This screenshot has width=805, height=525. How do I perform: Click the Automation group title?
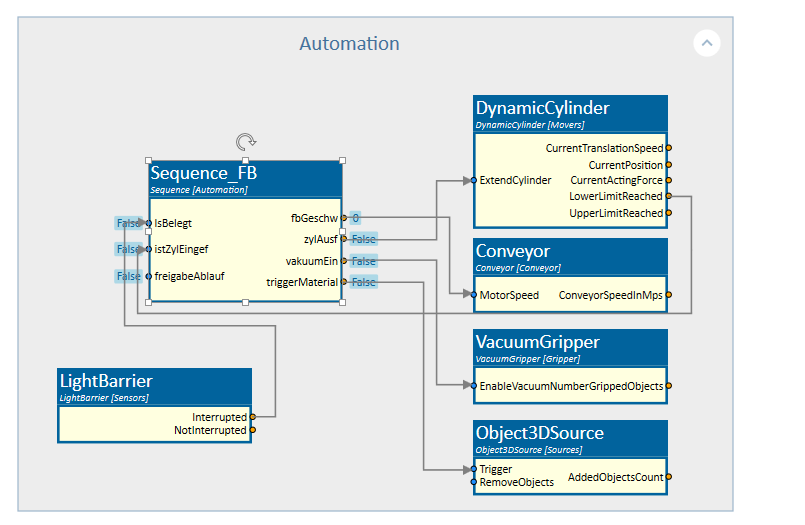pyautogui.click(x=349, y=44)
